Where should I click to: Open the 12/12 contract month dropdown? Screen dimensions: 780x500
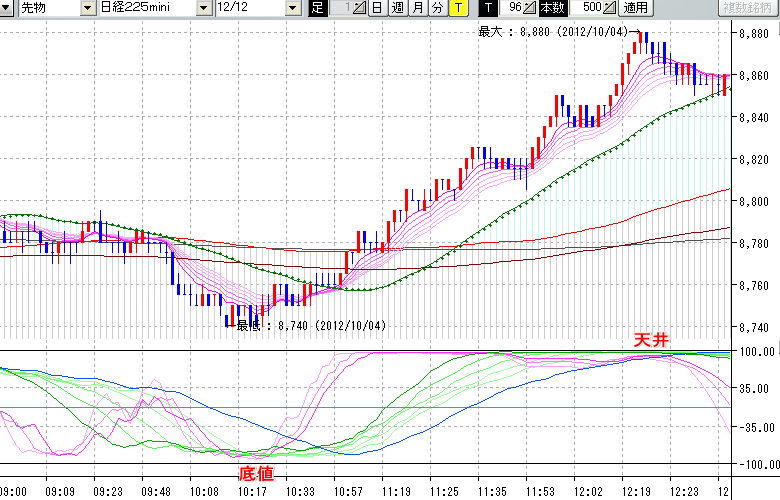click(x=292, y=8)
